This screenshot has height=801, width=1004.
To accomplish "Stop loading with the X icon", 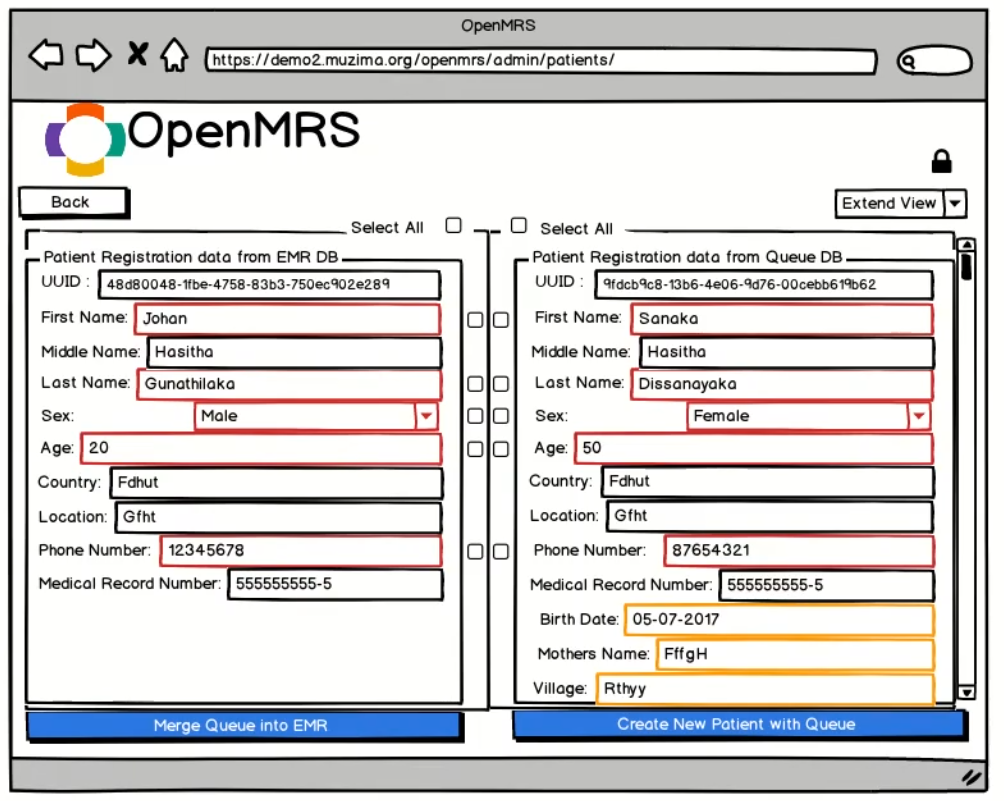I will point(137,54).
